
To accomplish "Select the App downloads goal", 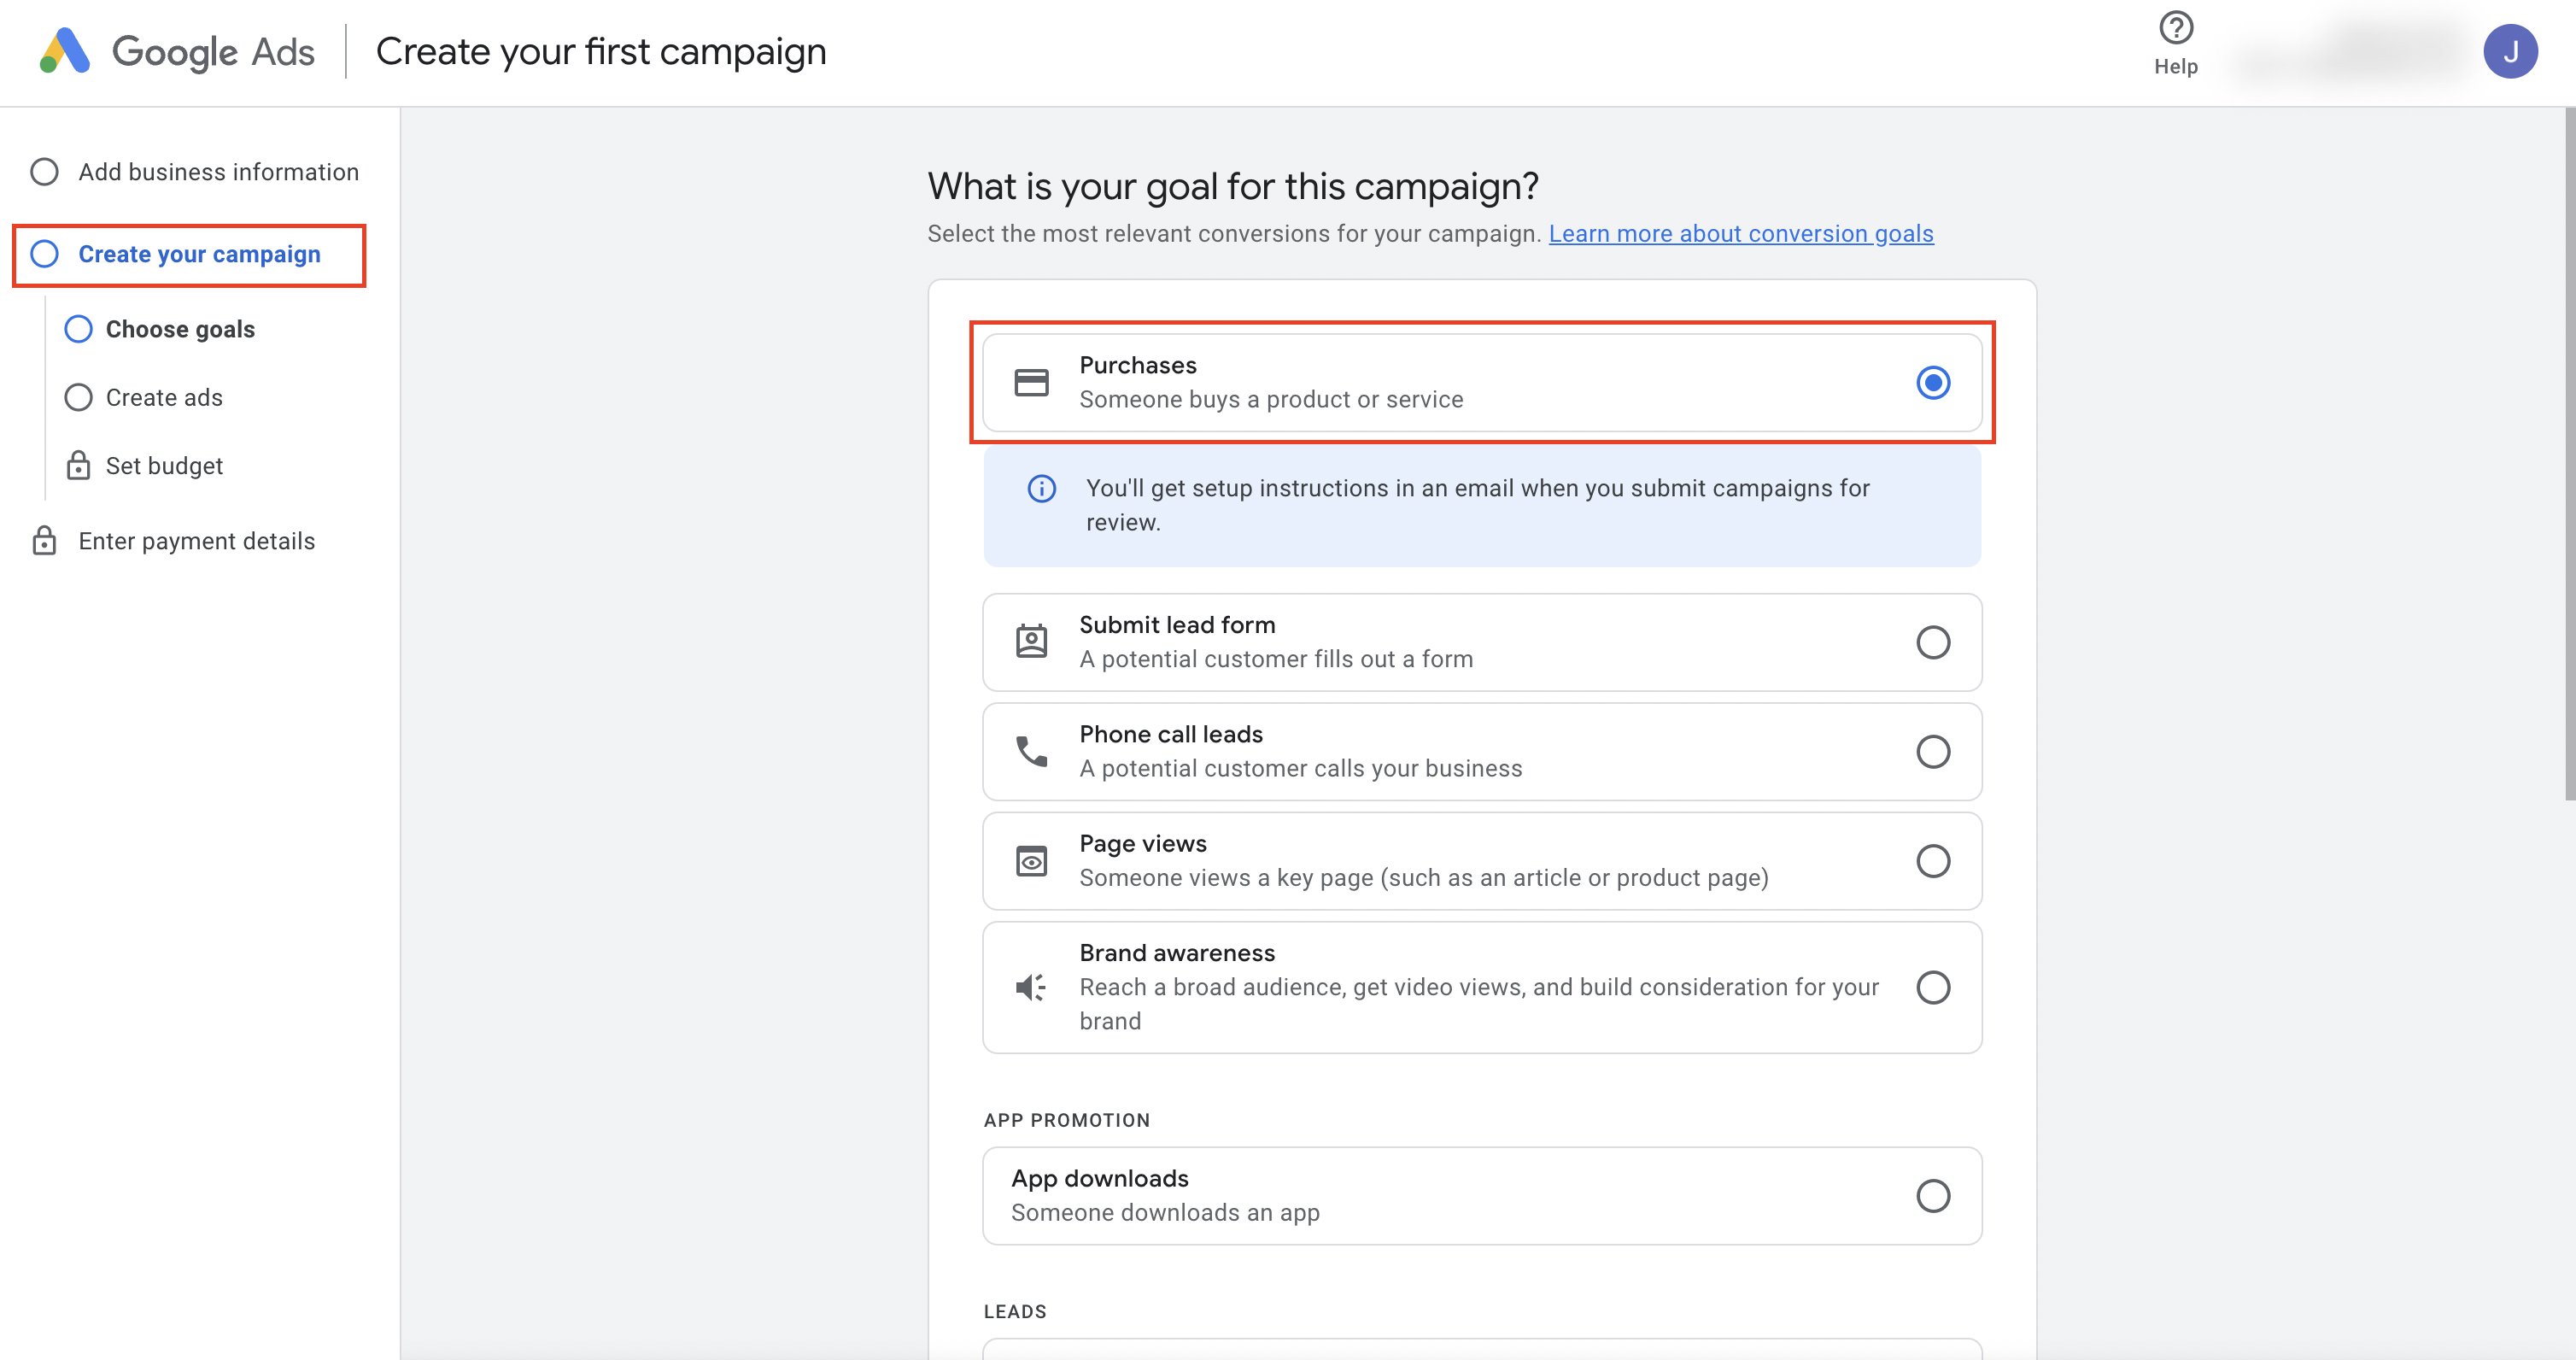I will [x=1934, y=1195].
